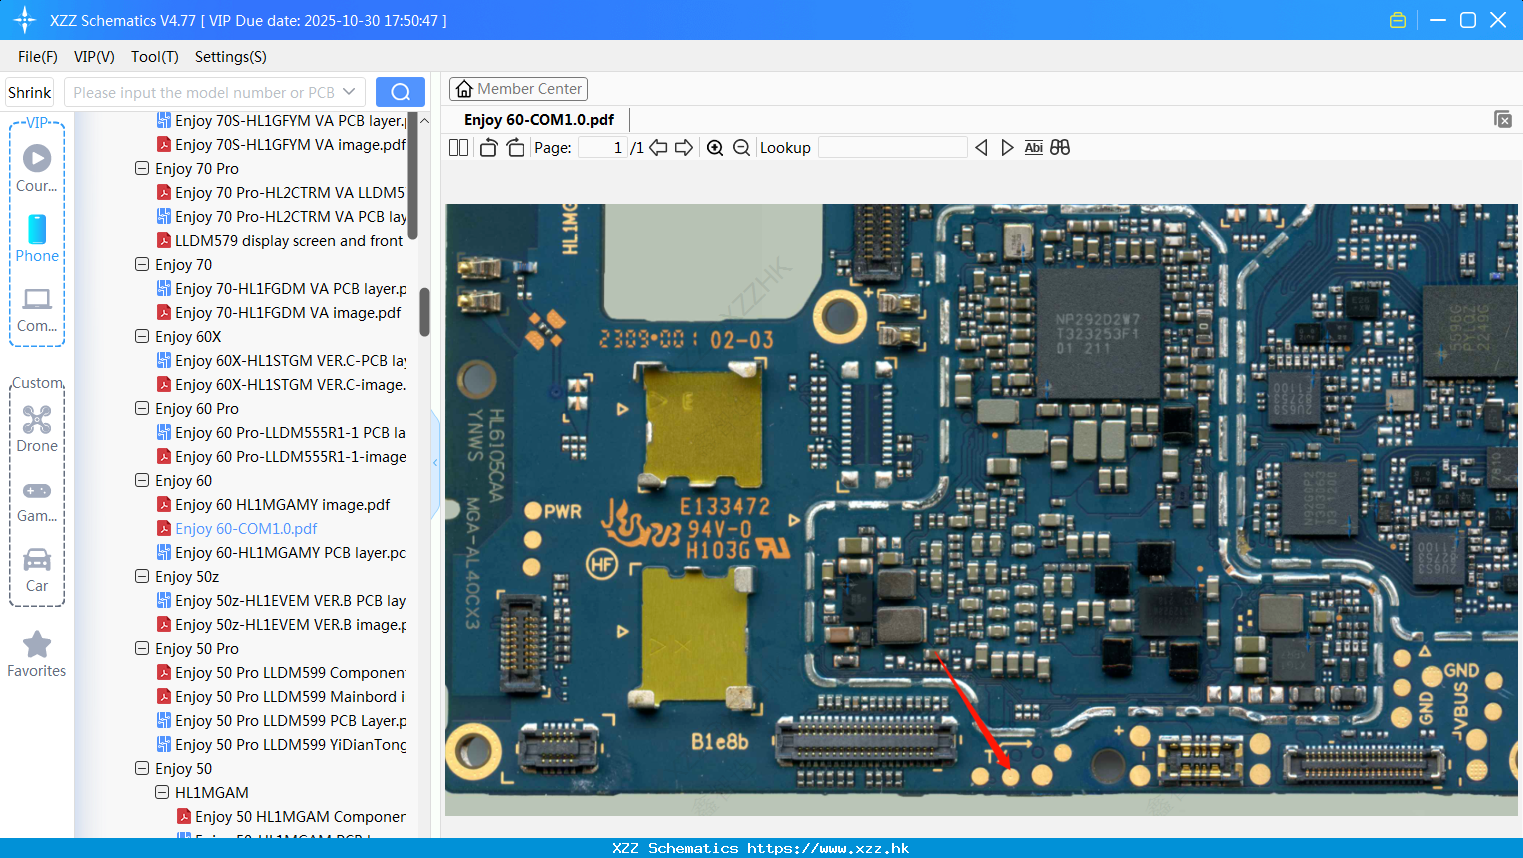
Task: Open Enjoy 50 Pro LLDM599 YiDianTong file
Action: [281, 745]
